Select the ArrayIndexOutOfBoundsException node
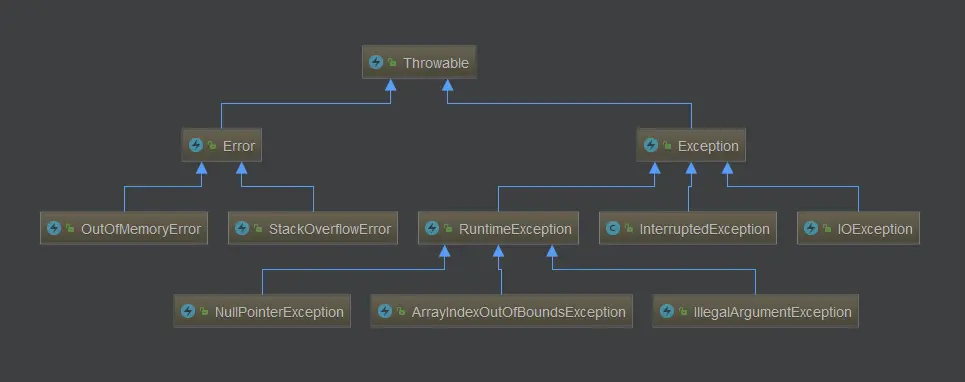The height and width of the screenshot is (382, 965). [501, 311]
